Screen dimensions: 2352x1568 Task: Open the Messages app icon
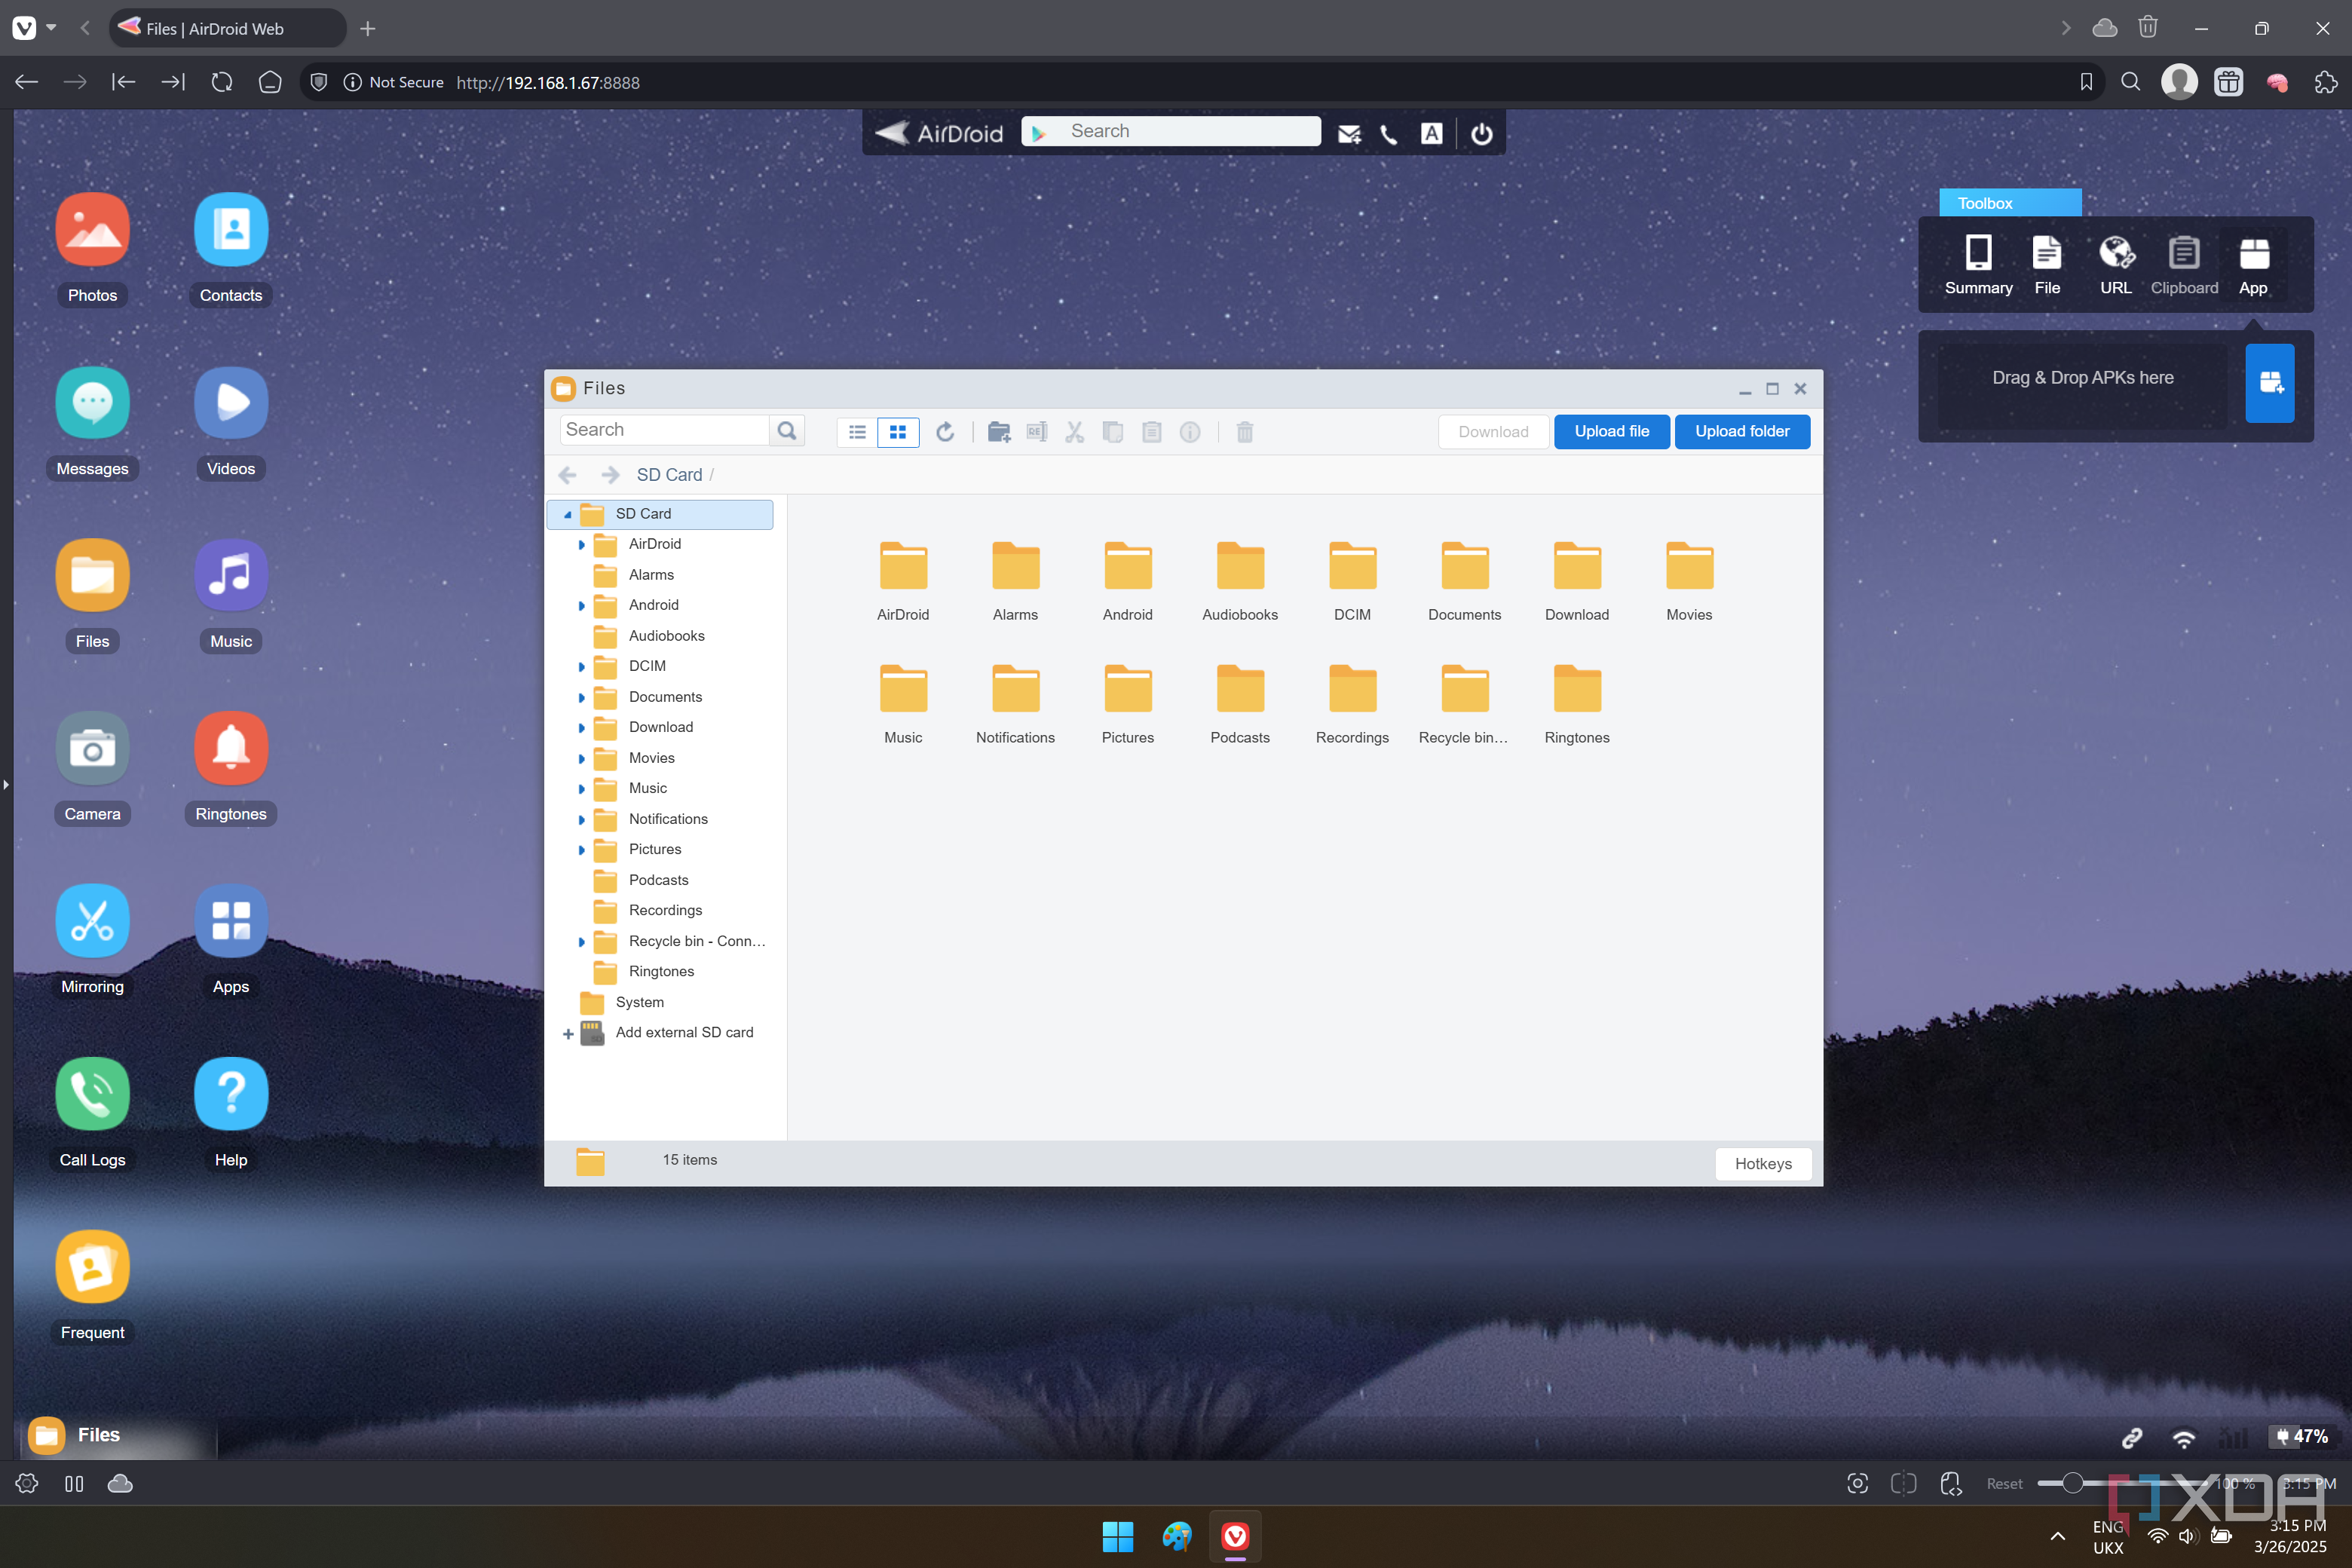92,403
